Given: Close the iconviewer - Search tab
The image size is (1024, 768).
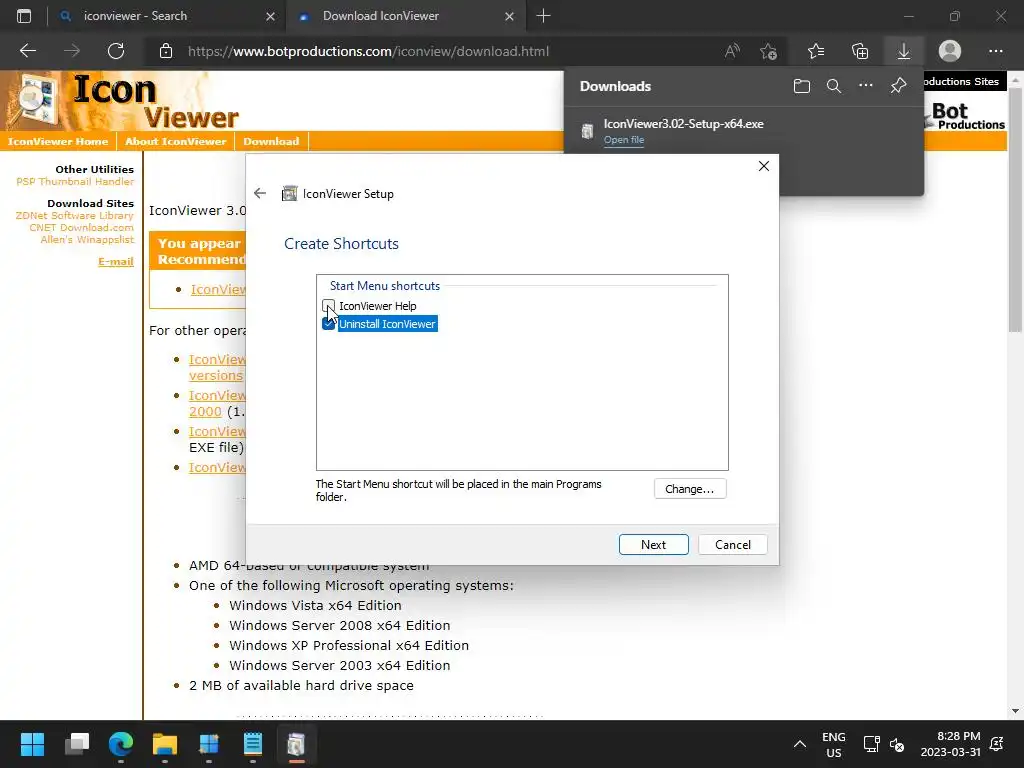Looking at the screenshot, I should point(270,16).
